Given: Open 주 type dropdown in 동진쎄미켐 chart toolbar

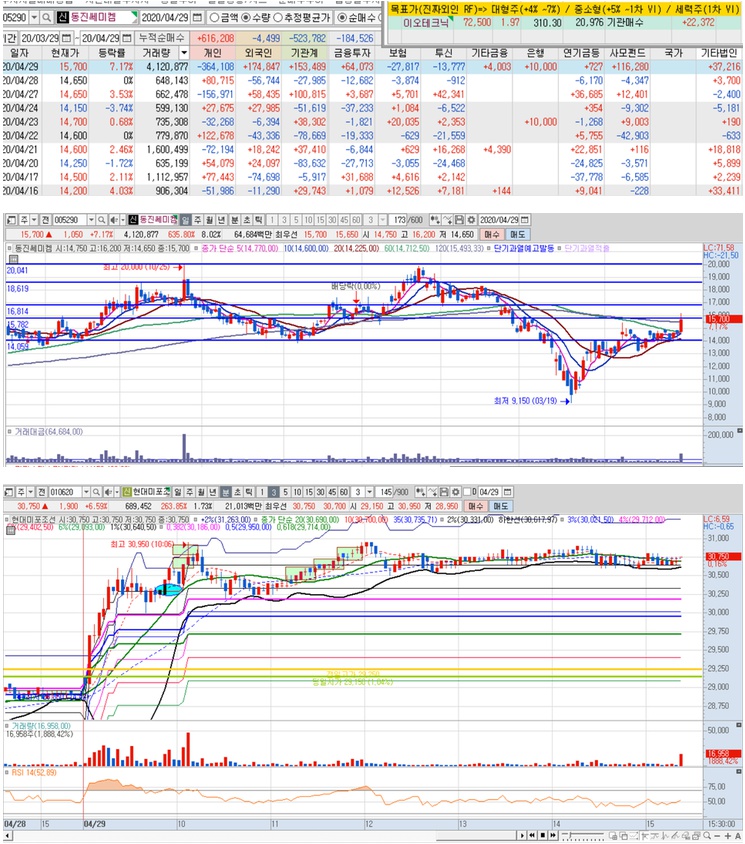Looking at the screenshot, I should pos(34,220).
